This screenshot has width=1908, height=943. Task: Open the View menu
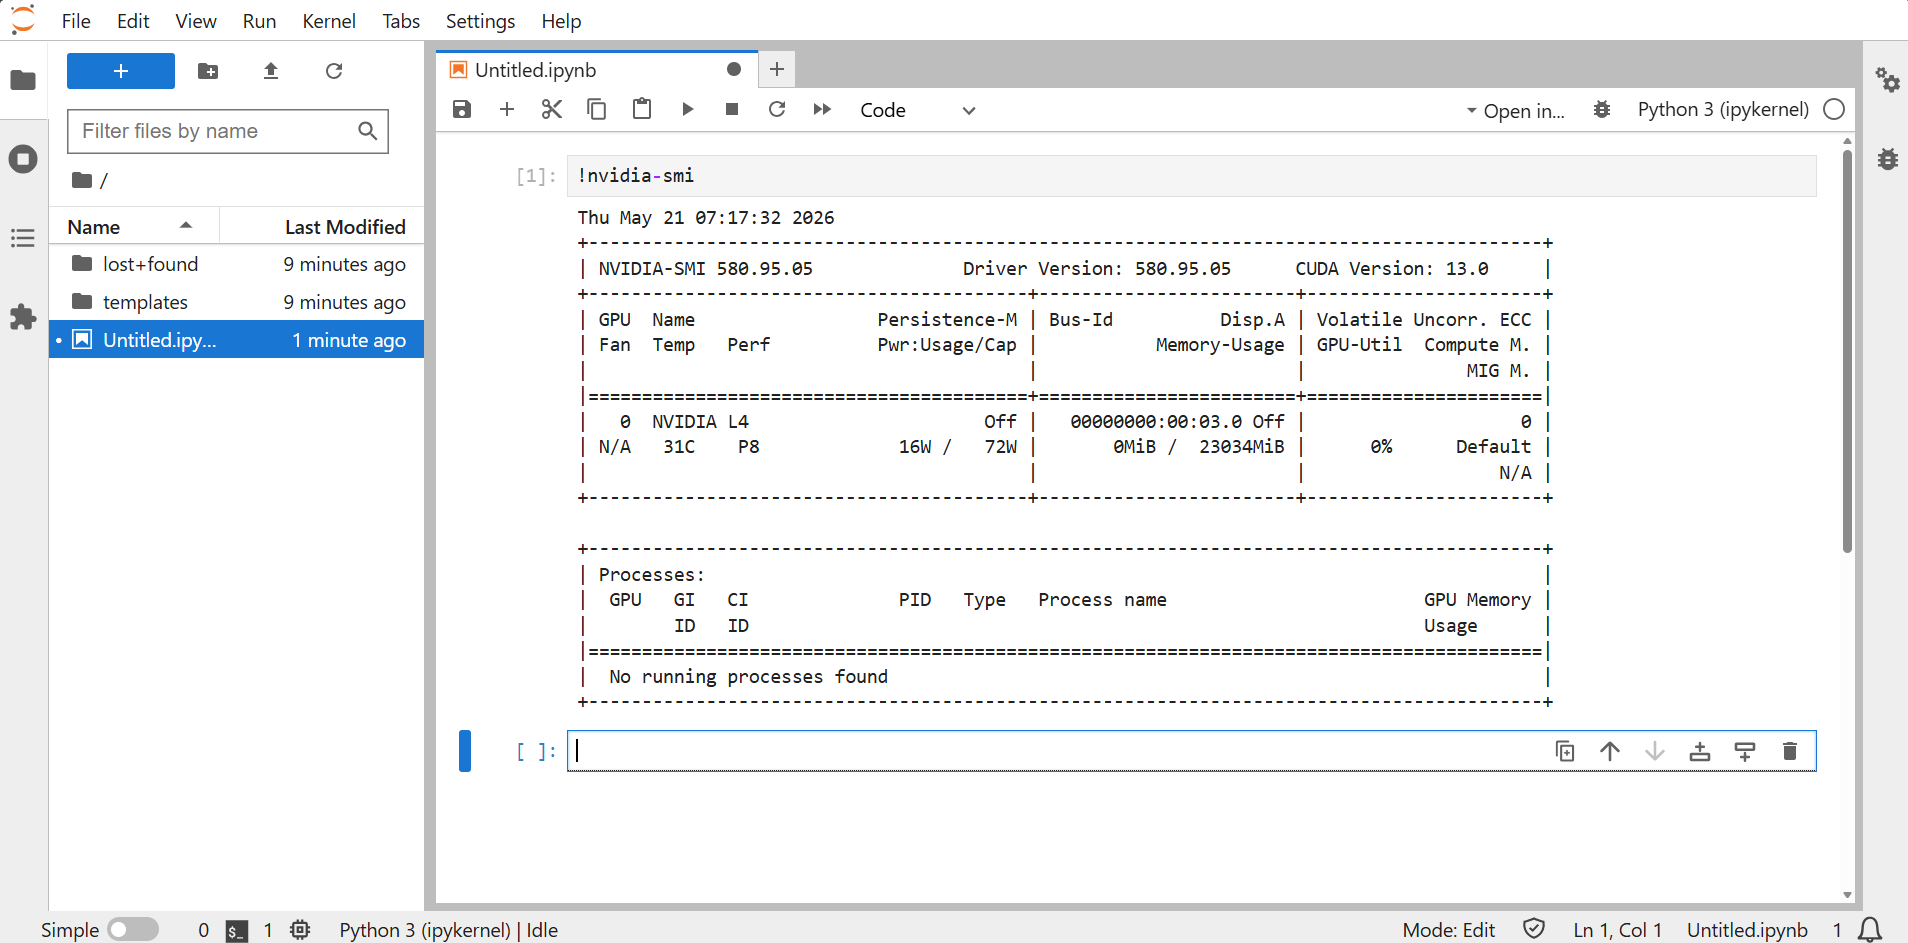coord(196,21)
